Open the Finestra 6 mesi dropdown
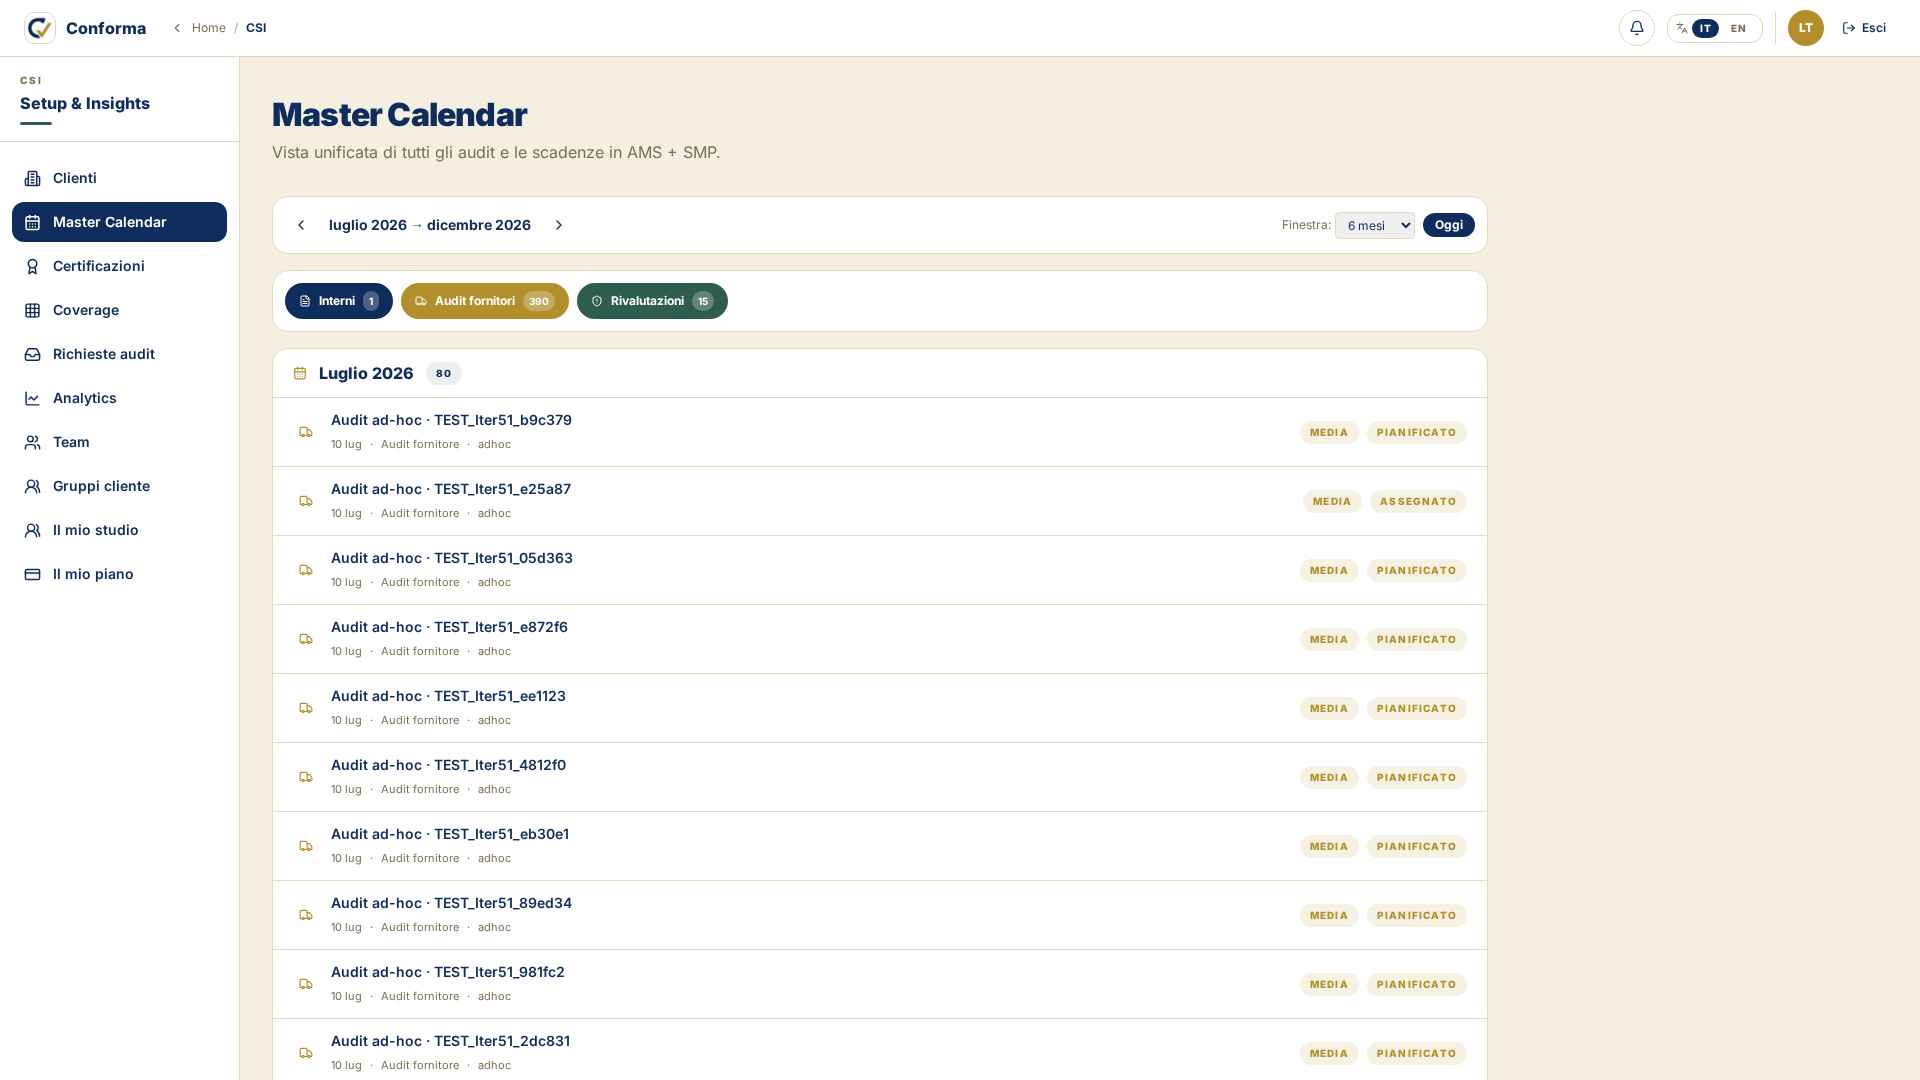Screen dimensions: 1920x1080 click(1375, 225)
